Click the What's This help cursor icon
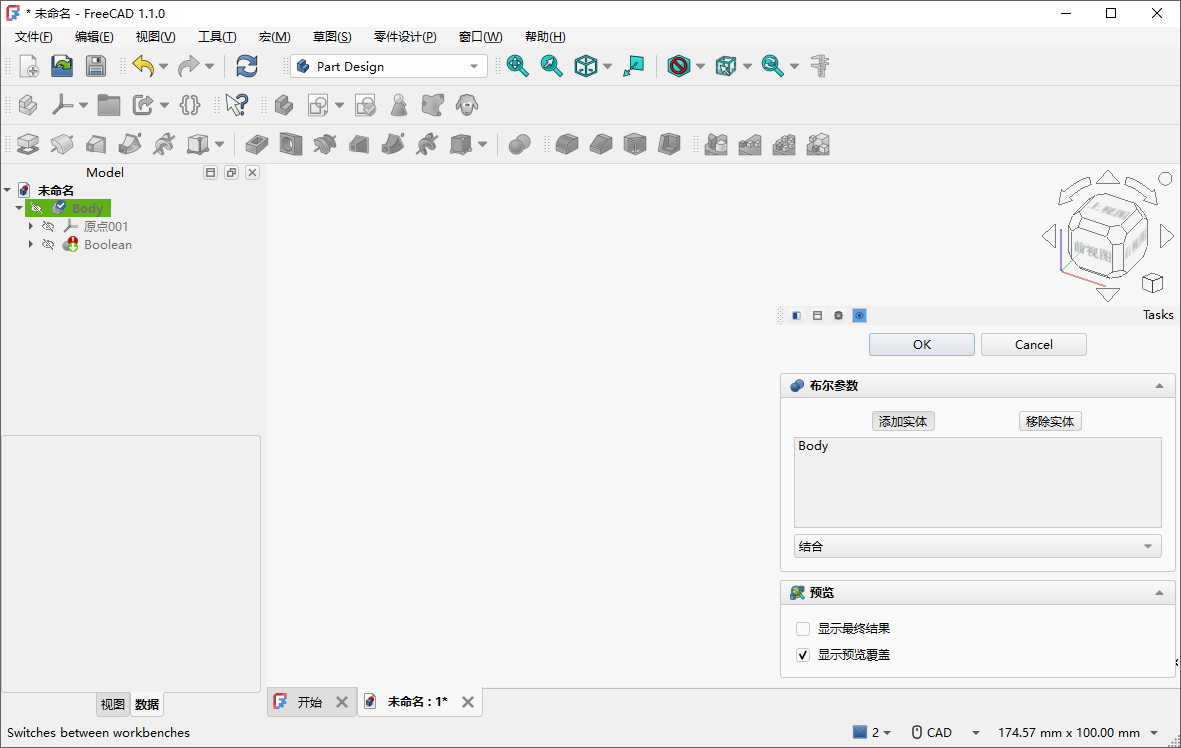 point(236,105)
